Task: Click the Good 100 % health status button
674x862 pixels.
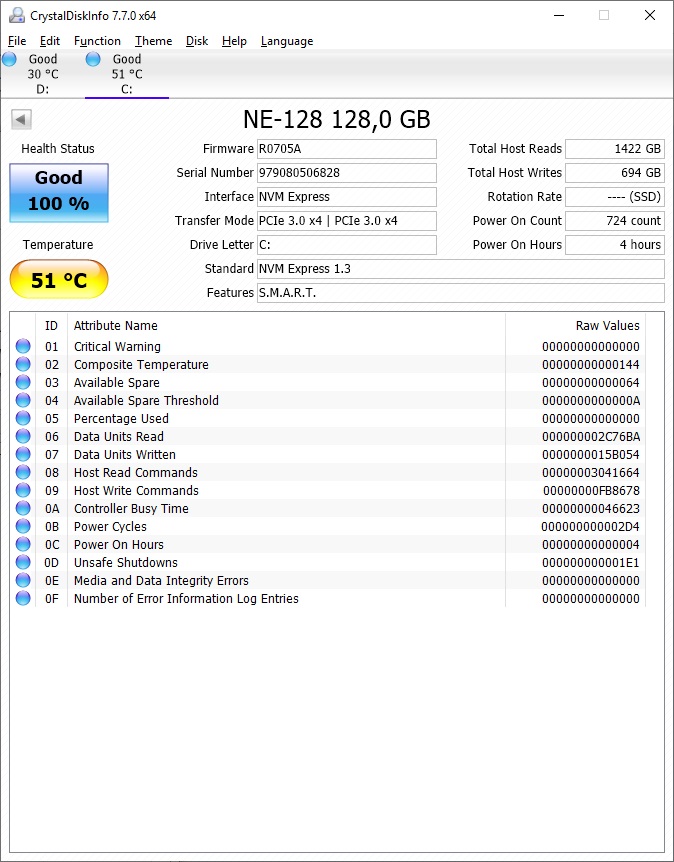Action: (59, 192)
